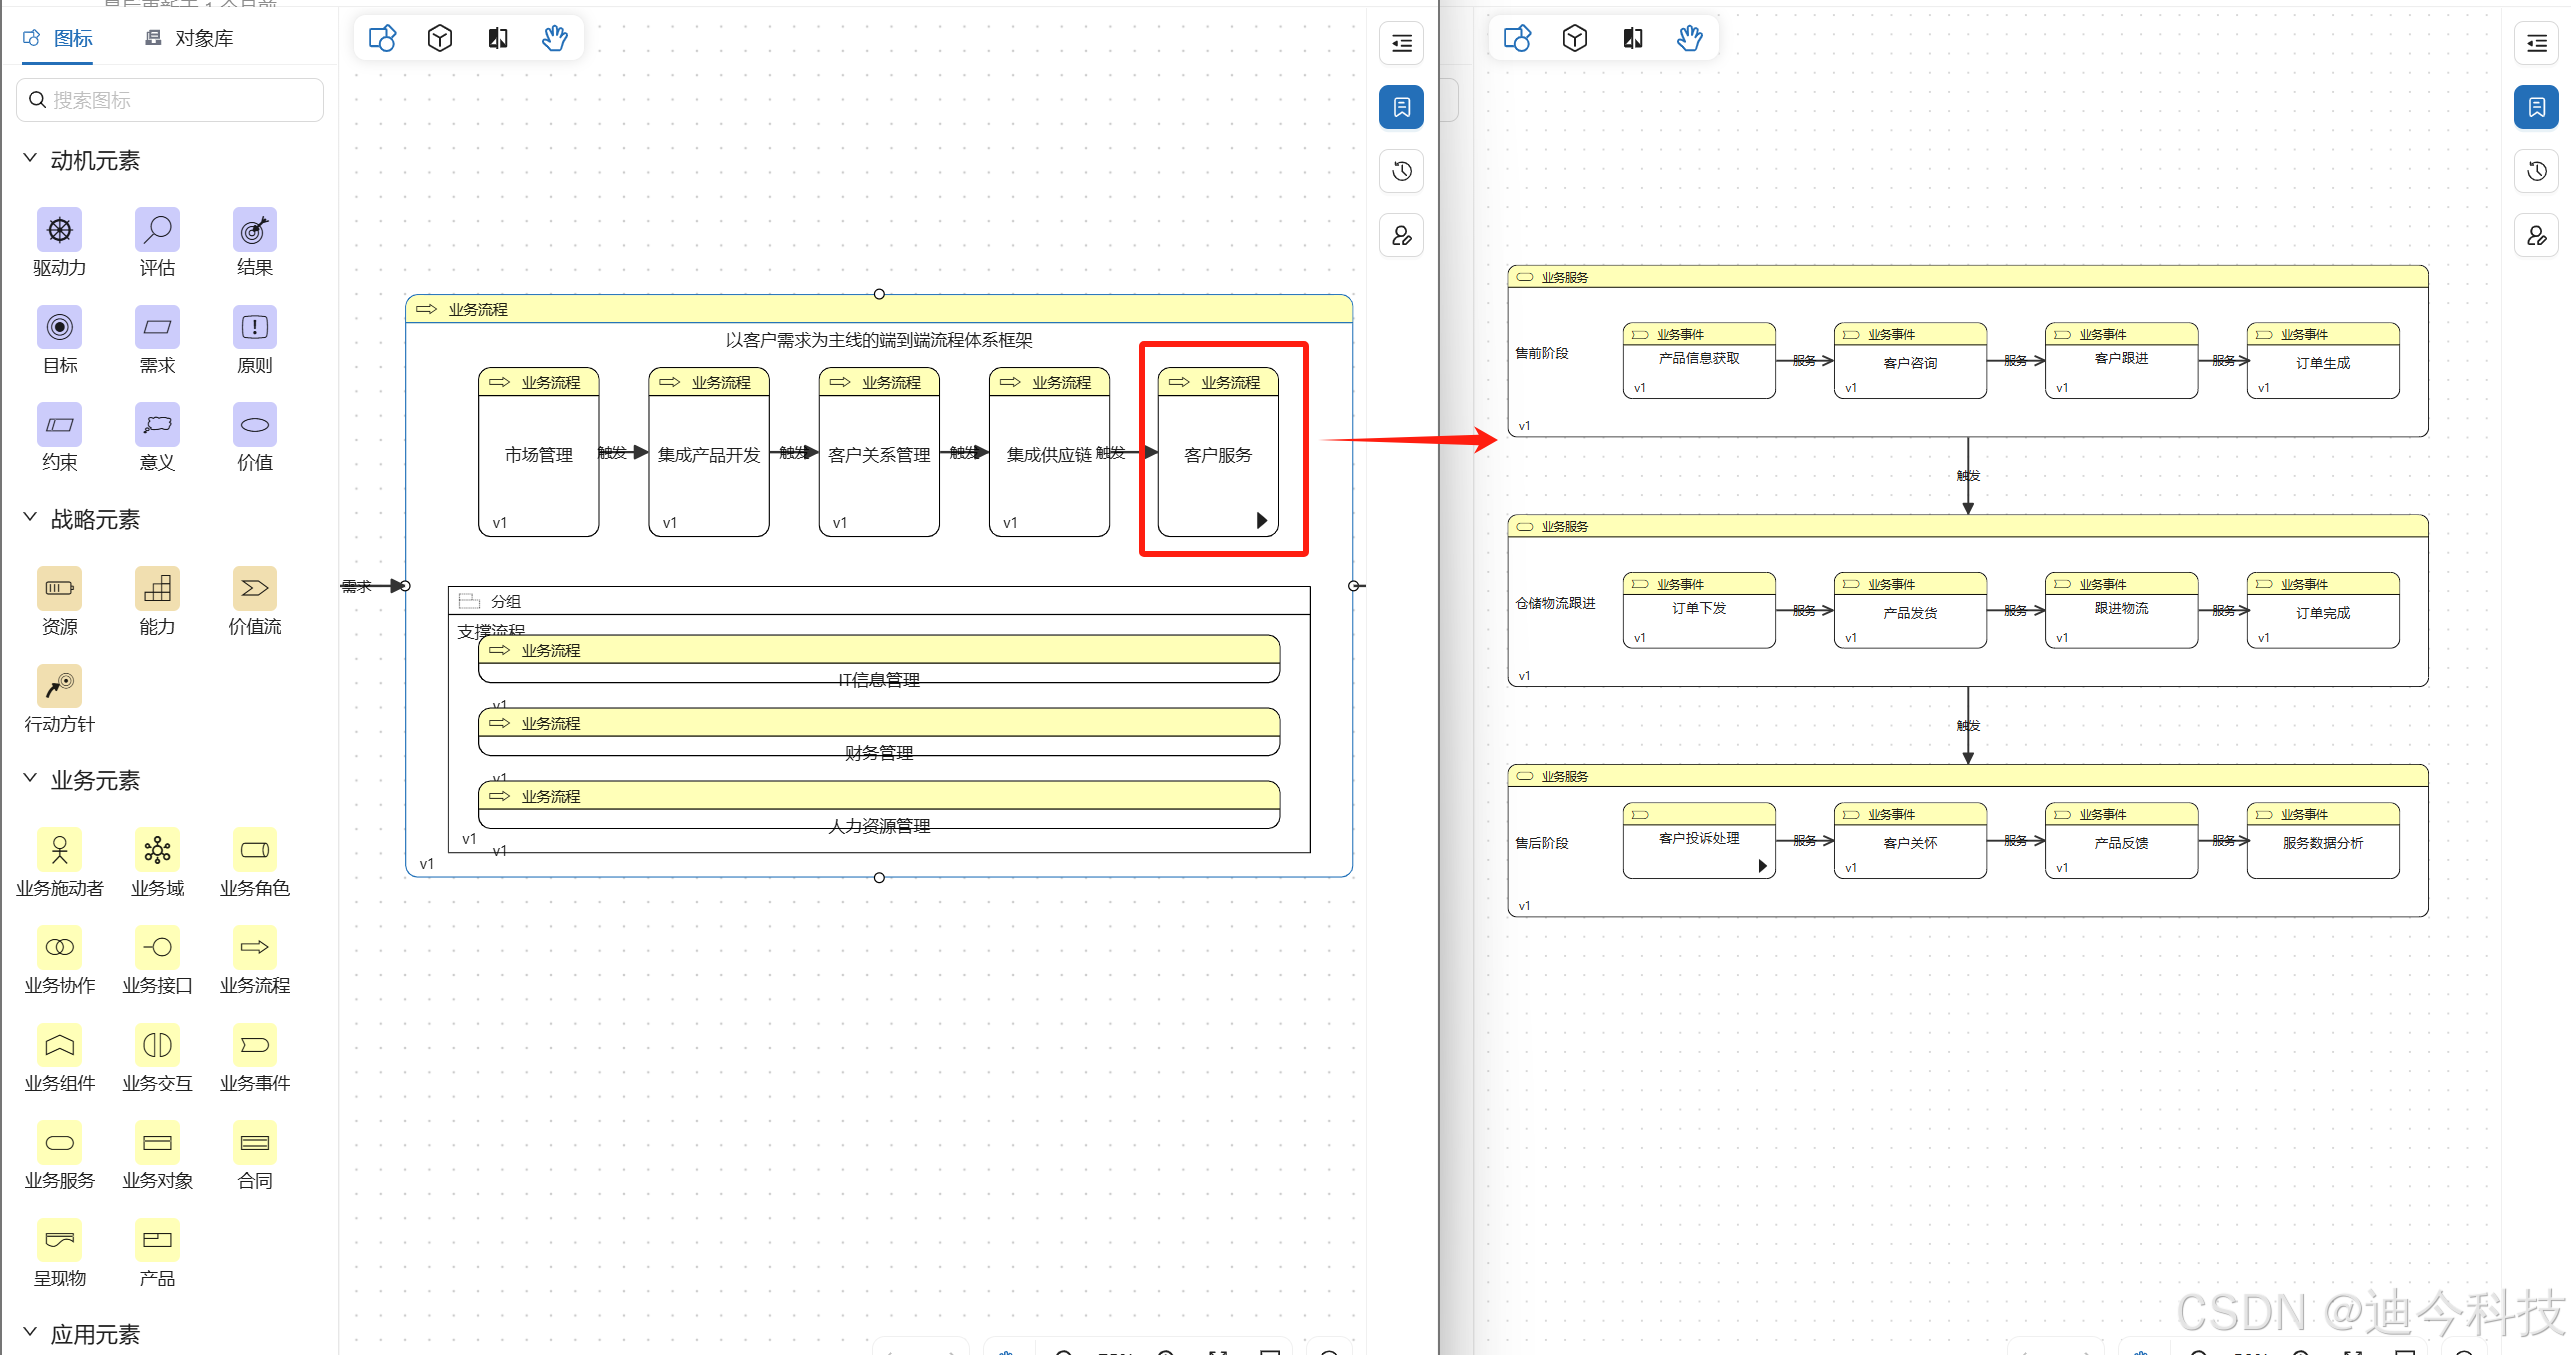Activate the hand pan tool in left toolbar
Screen dimensions: 2571x1355
(x=555, y=39)
